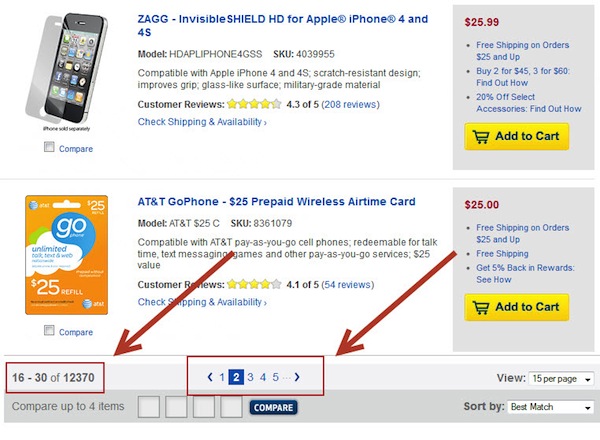Image resolution: width=600 pixels, height=440 pixels.
Task: Go to page 1 of results
Action: [222, 377]
